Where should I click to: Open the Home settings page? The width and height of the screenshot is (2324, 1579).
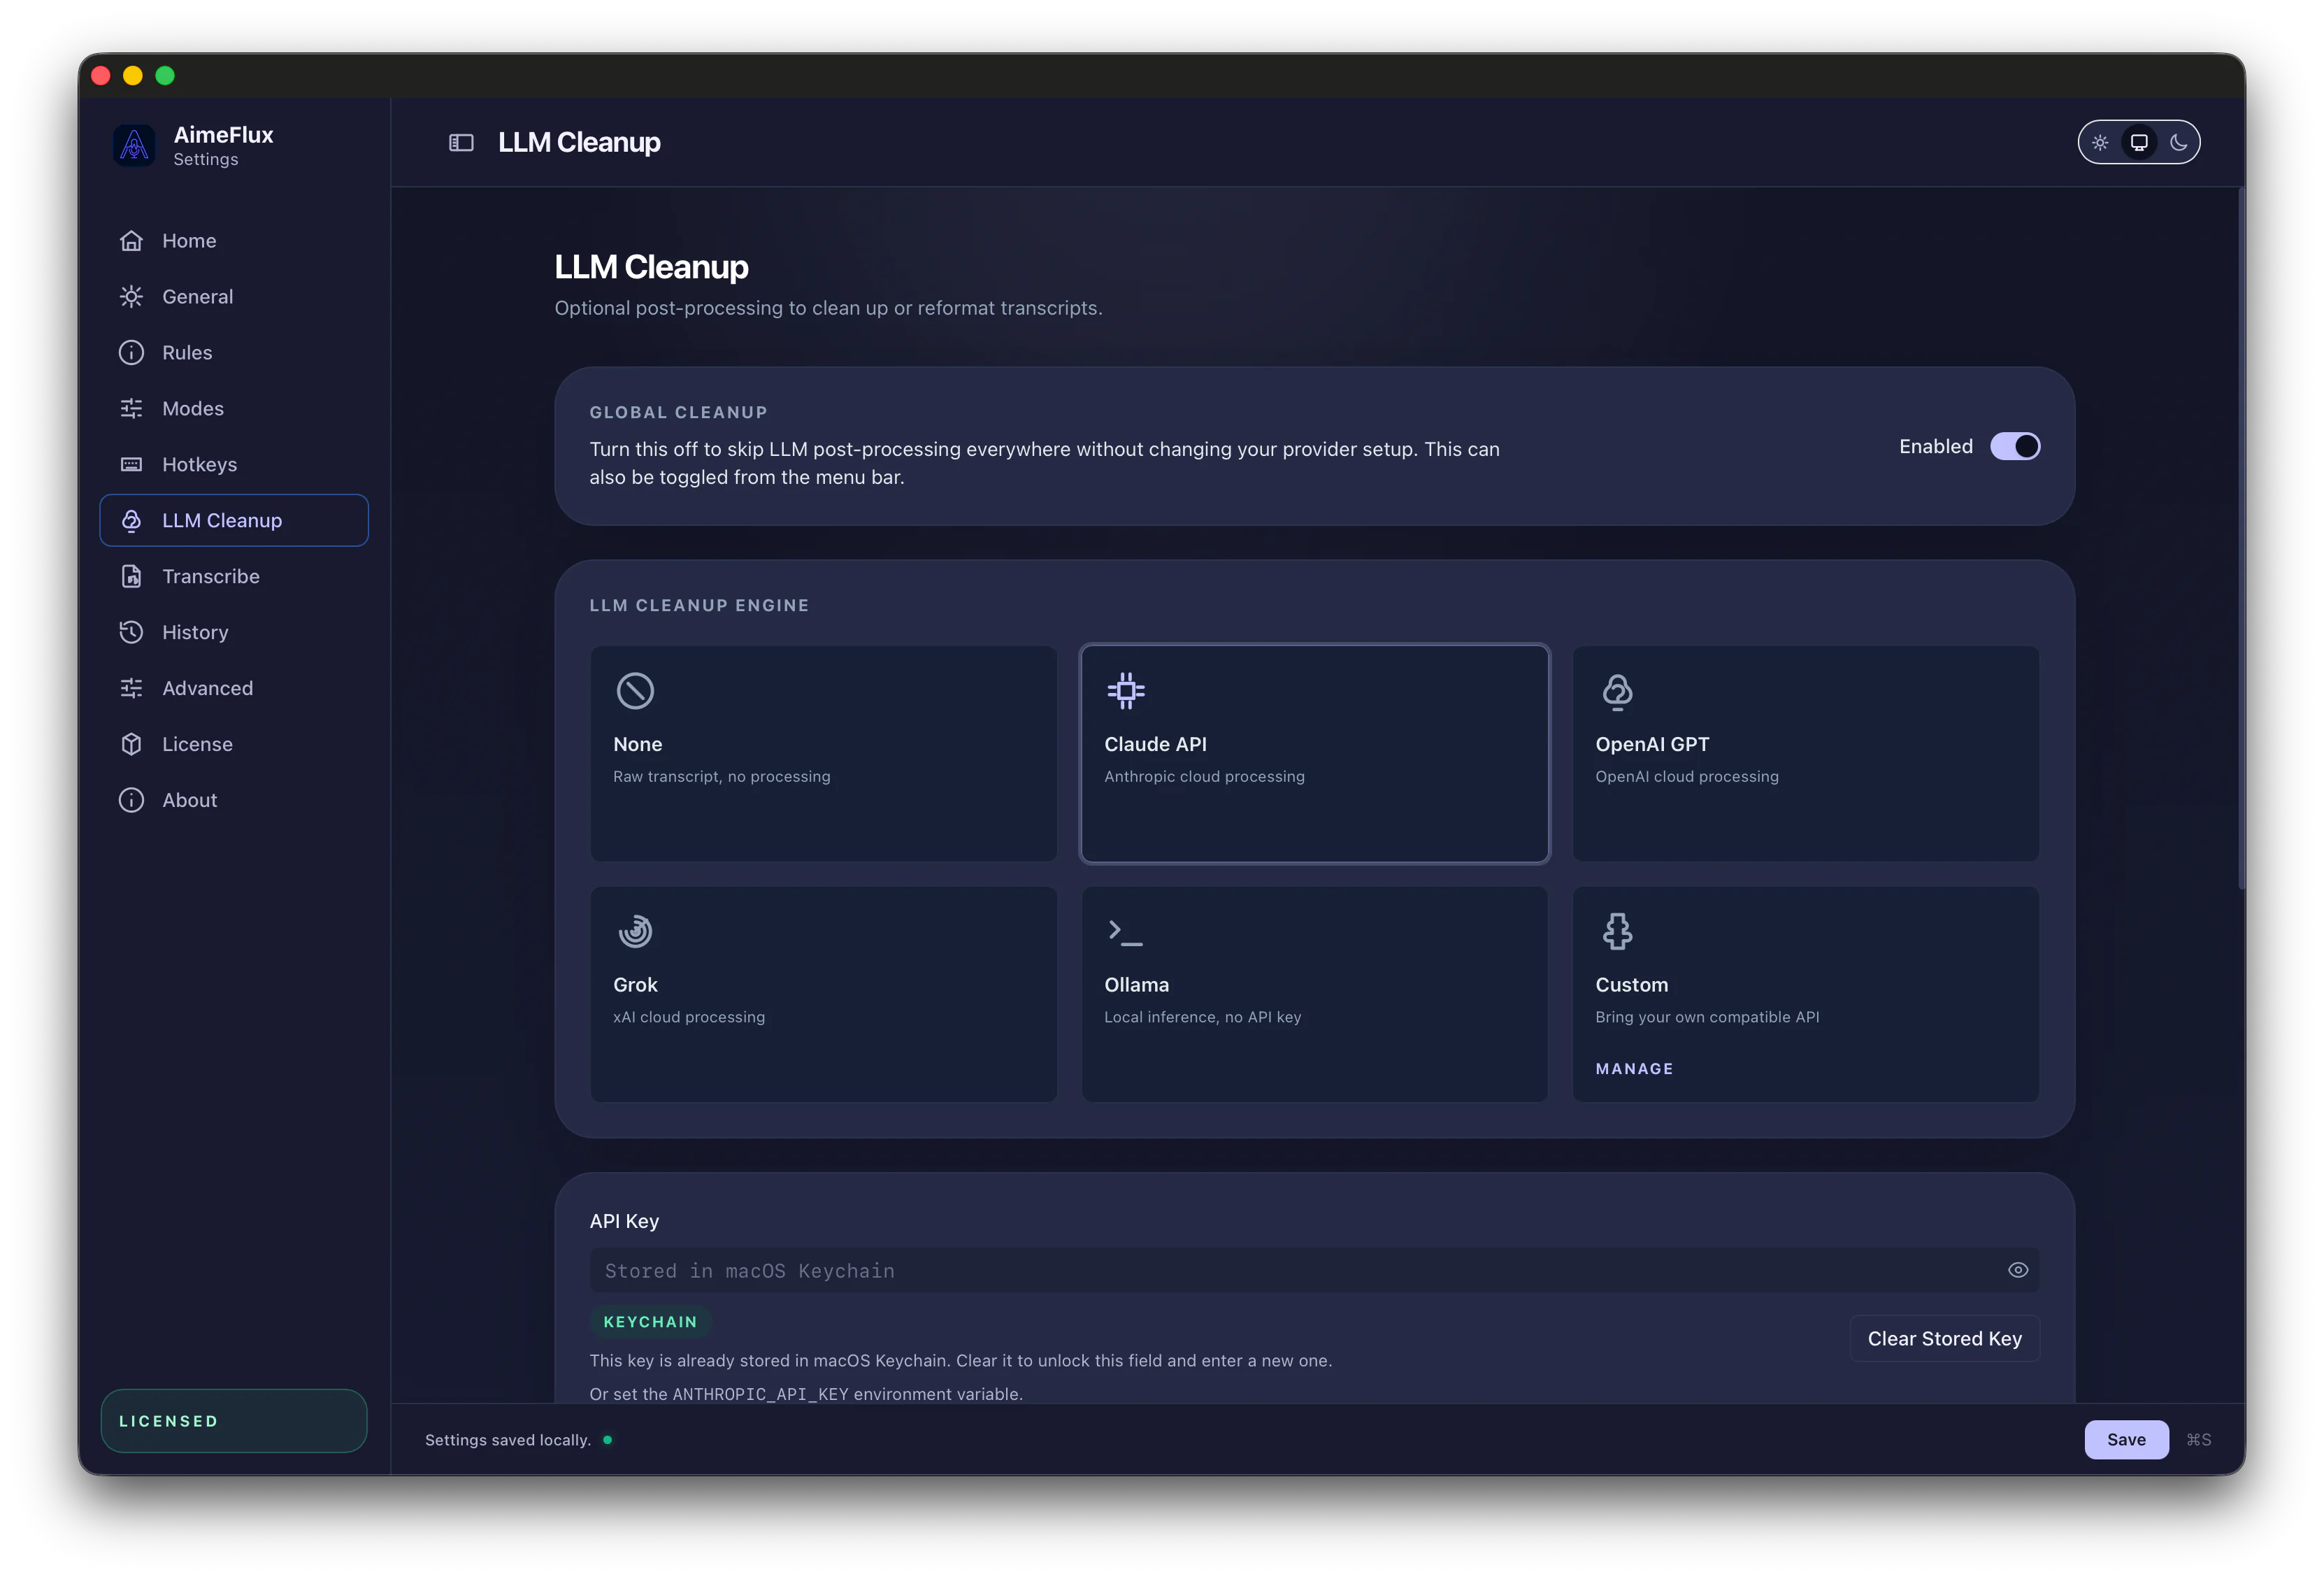coord(234,241)
